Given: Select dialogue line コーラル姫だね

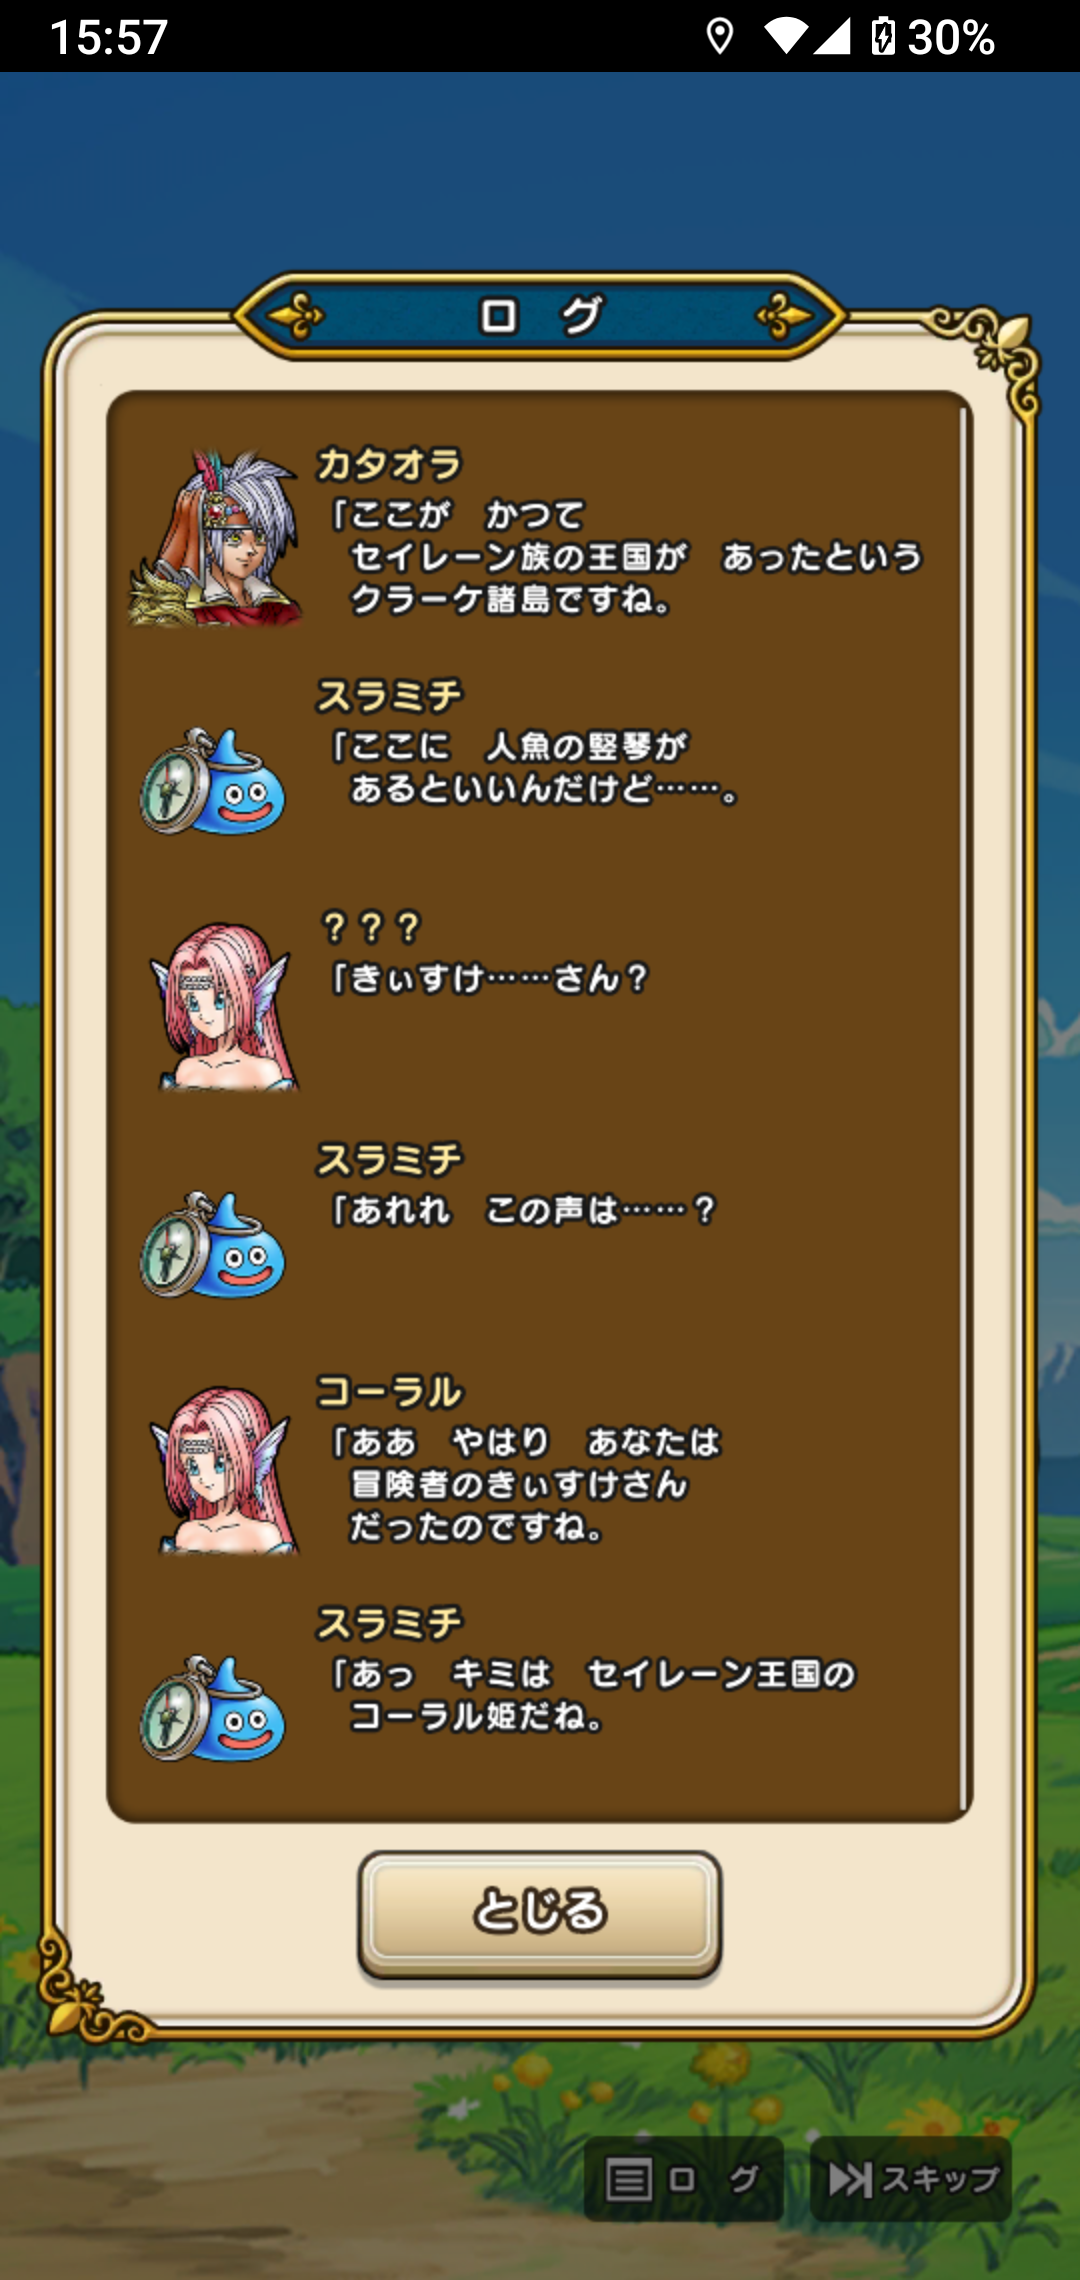Looking at the screenshot, I should click(477, 1716).
